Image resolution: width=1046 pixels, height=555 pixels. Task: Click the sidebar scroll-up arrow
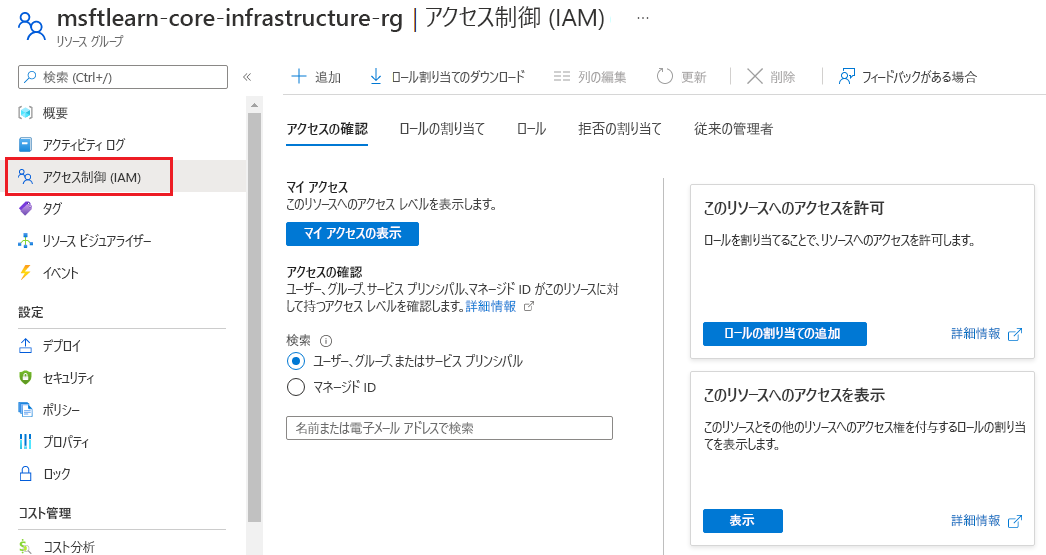click(x=254, y=105)
